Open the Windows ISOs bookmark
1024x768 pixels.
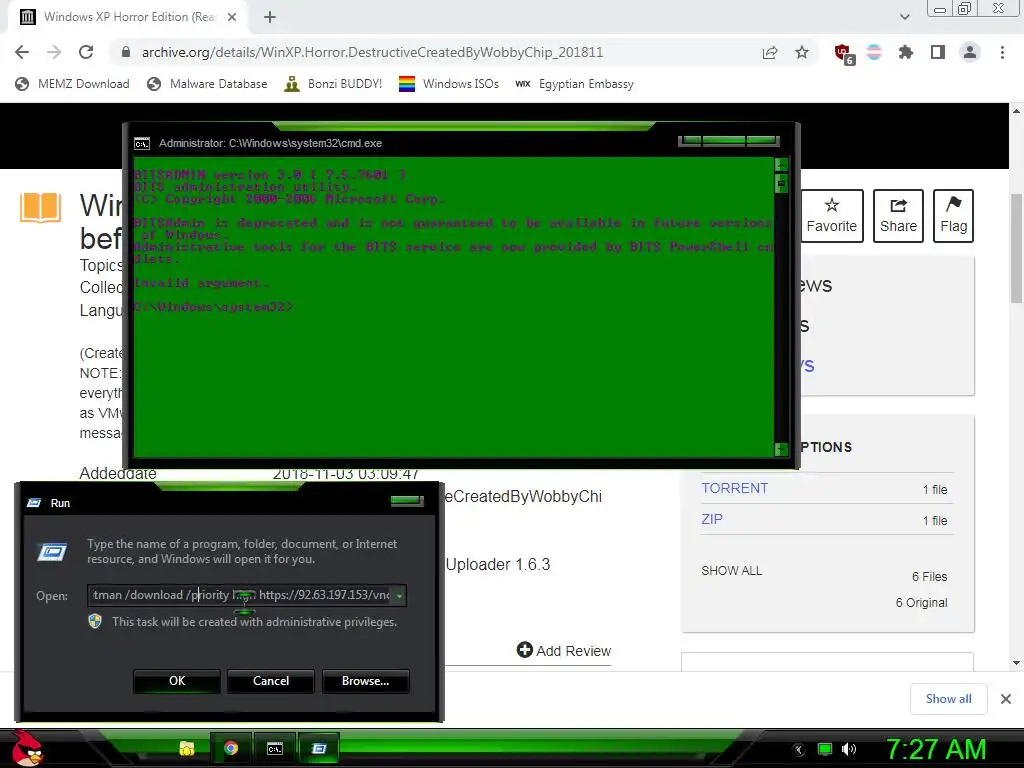(449, 84)
